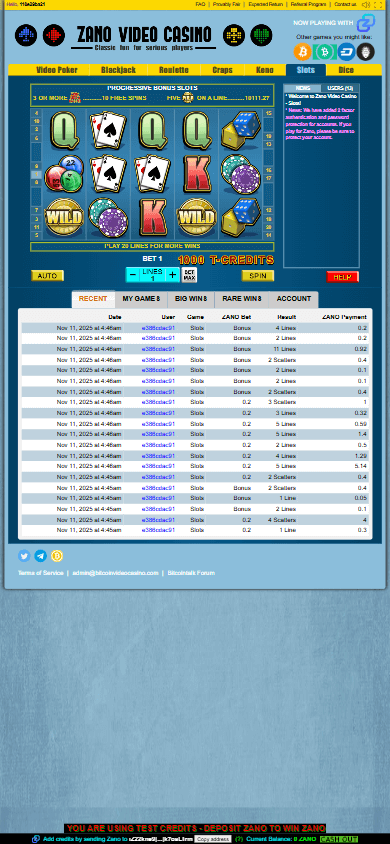Click the yellow club pixel icon
Image resolution: width=390 pixels, height=844 pixels.
point(234,36)
